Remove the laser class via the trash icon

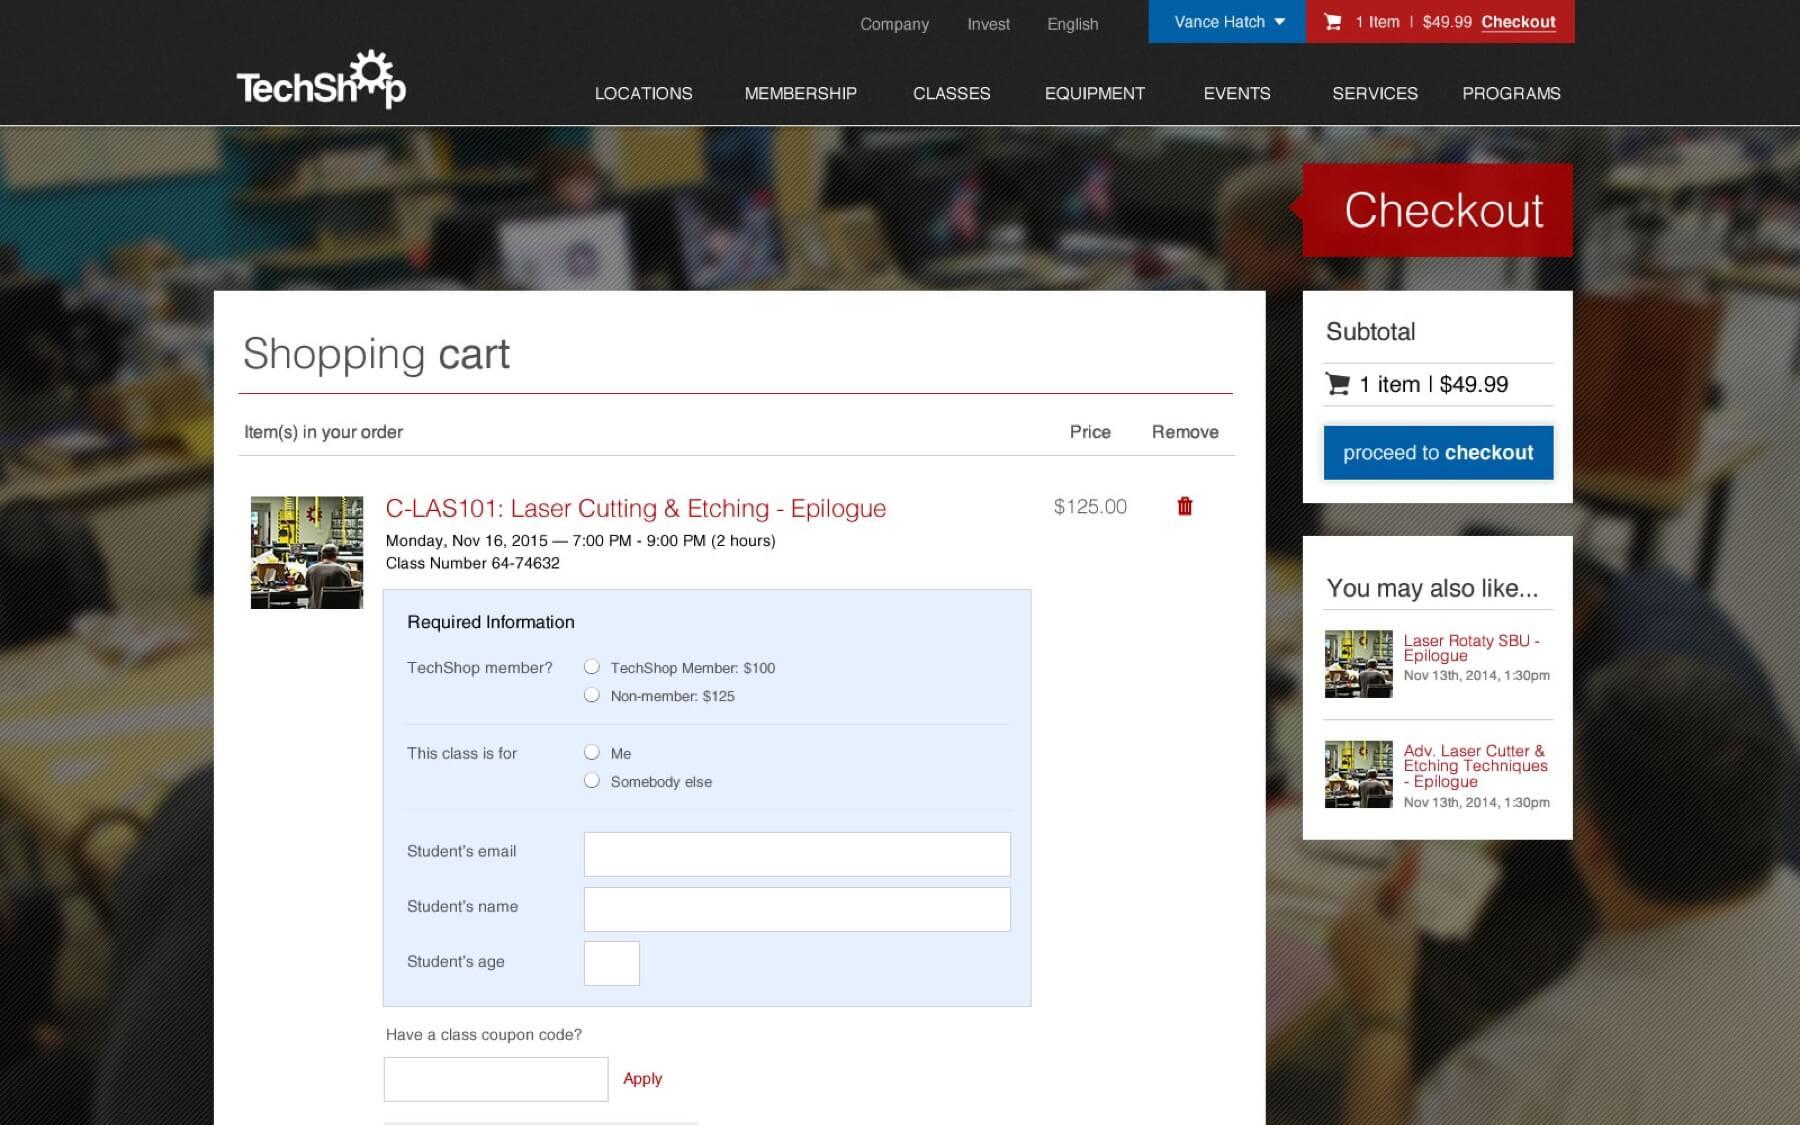coord(1185,506)
